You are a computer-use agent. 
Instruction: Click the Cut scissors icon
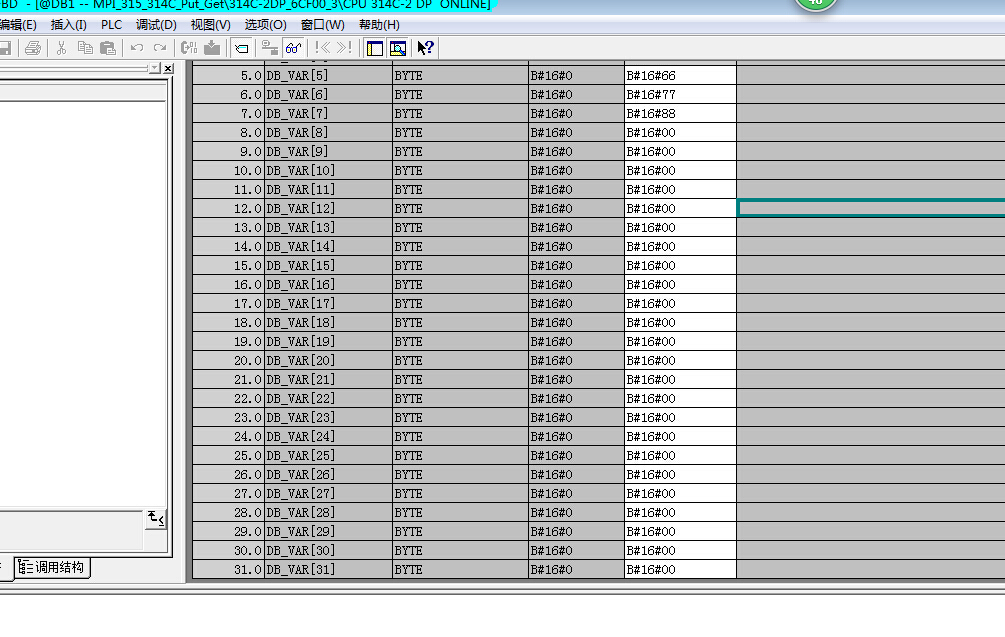(62, 48)
